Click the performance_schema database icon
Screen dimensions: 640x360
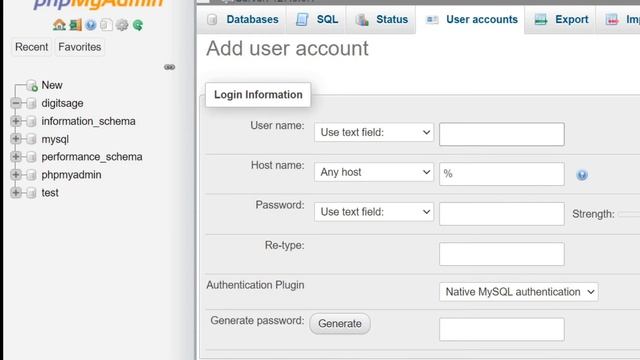click(31, 157)
